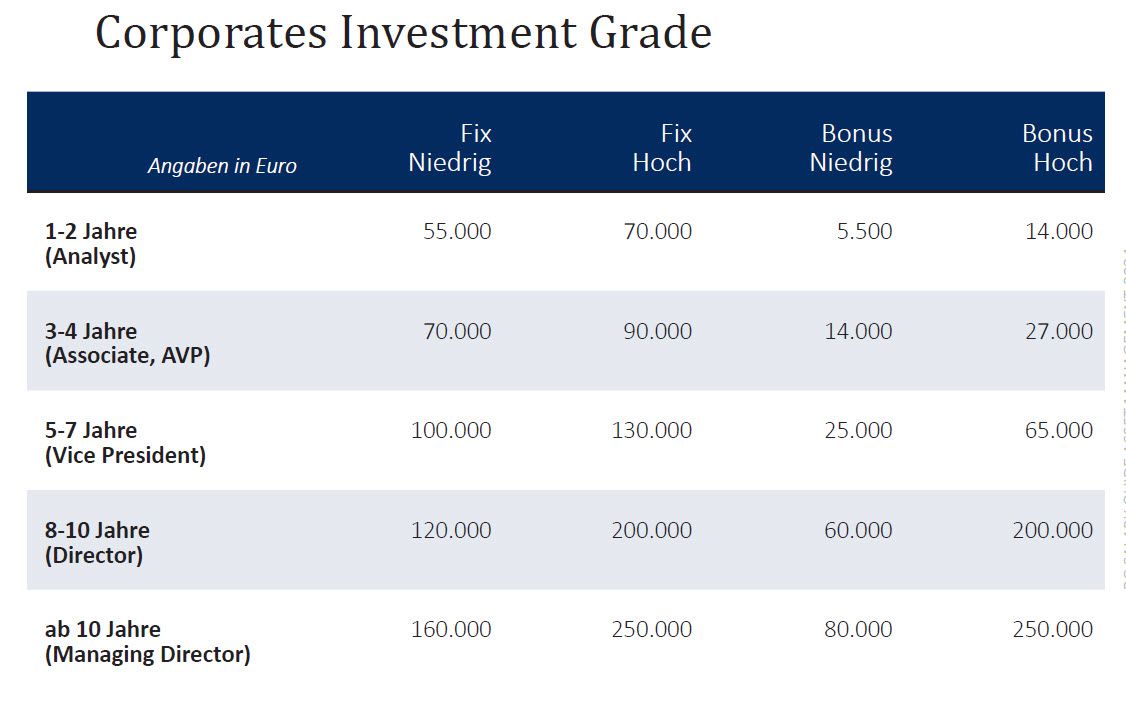Select the 27.000 Associate Bonus Hoch value
This screenshot has height=707, width=1126.
tap(1058, 331)
